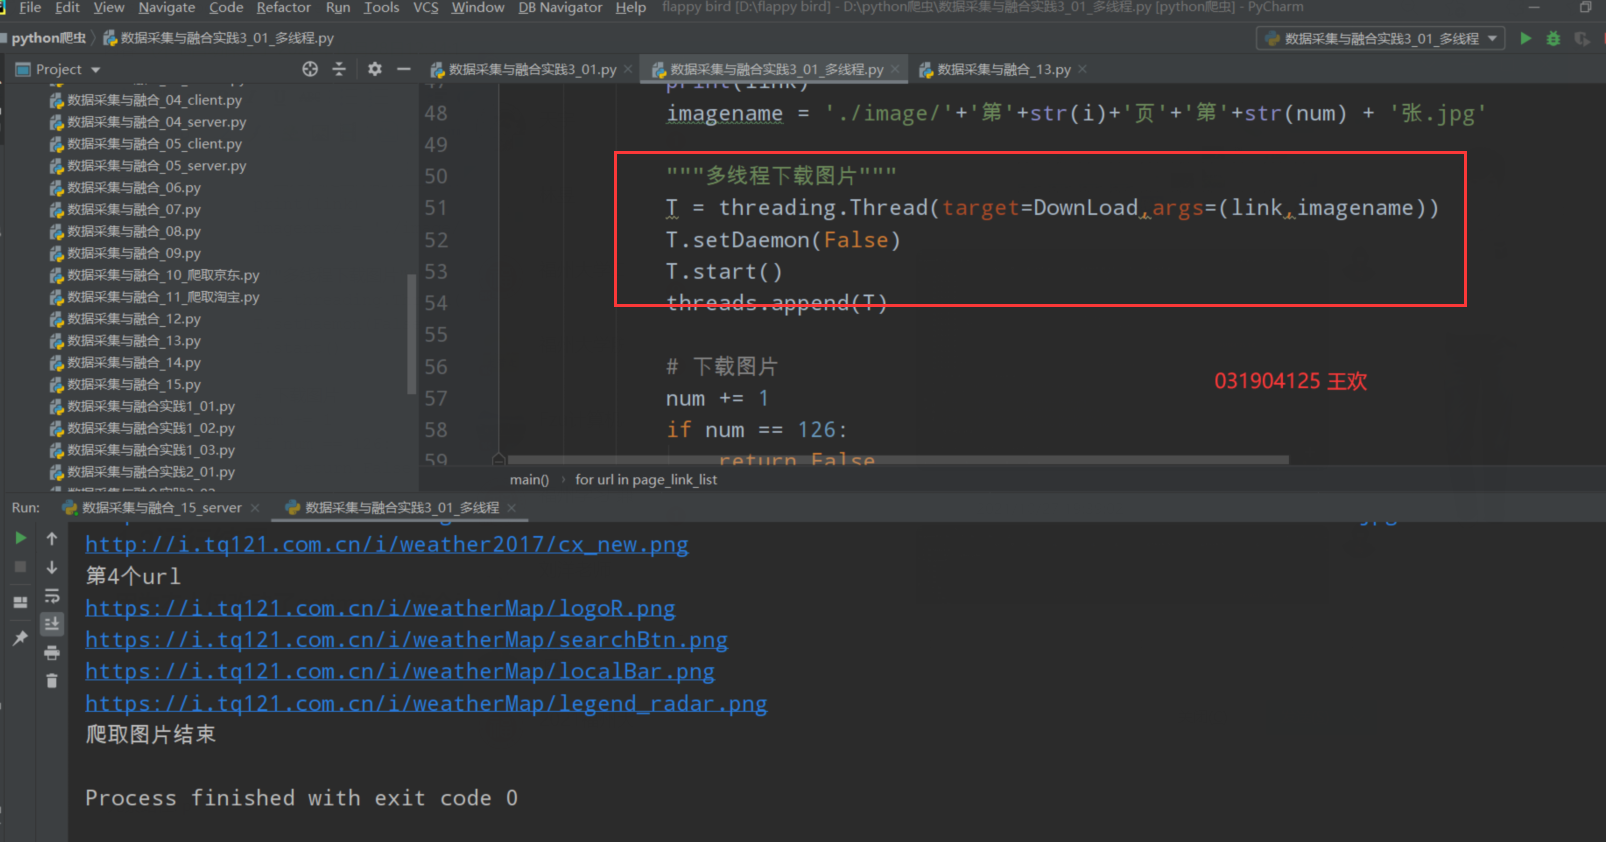This screenshot has width=1606, height=842.
Task: Jump up the stack trace in console
Action: coord(52,538)
